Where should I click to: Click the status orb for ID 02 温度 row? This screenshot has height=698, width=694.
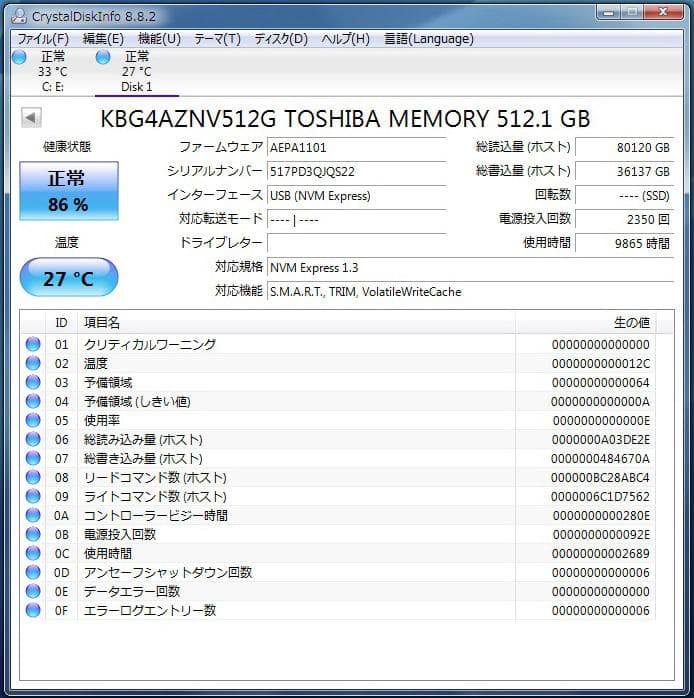[33, 363]
